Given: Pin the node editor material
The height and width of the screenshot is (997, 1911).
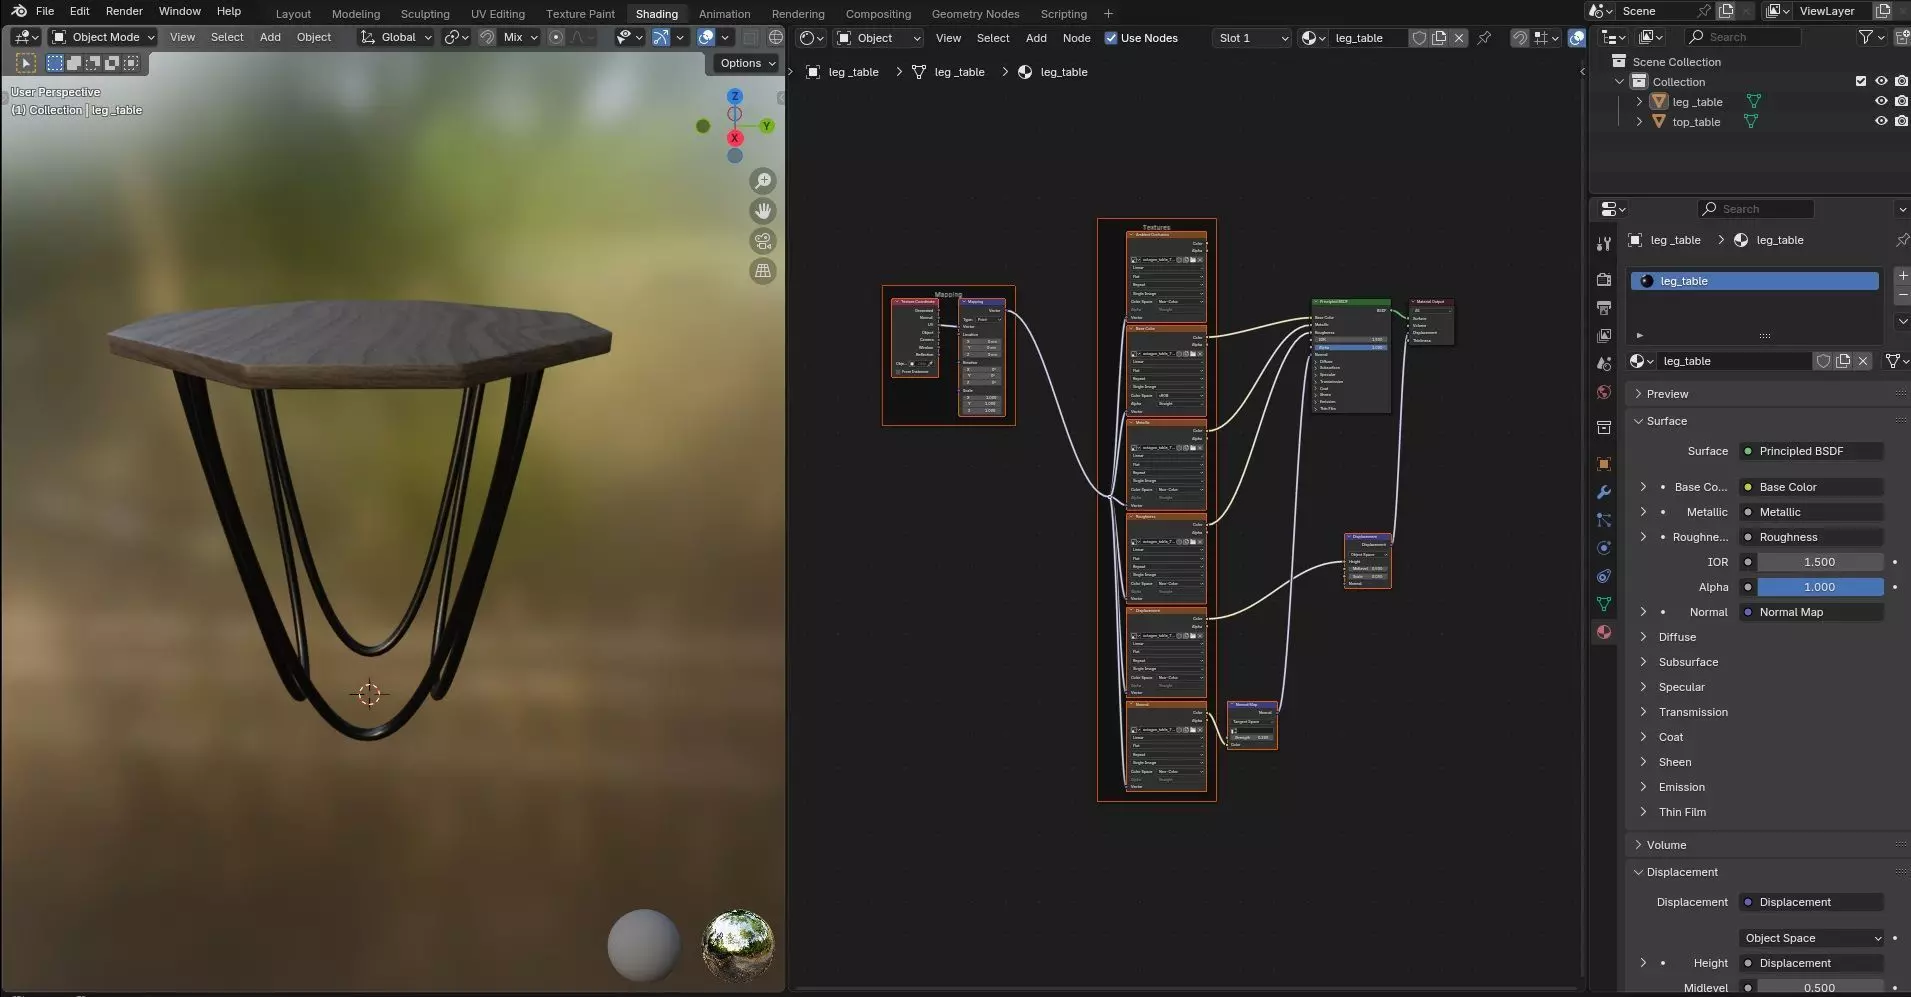Looking at the screenshot, I should coord(1484,38).
